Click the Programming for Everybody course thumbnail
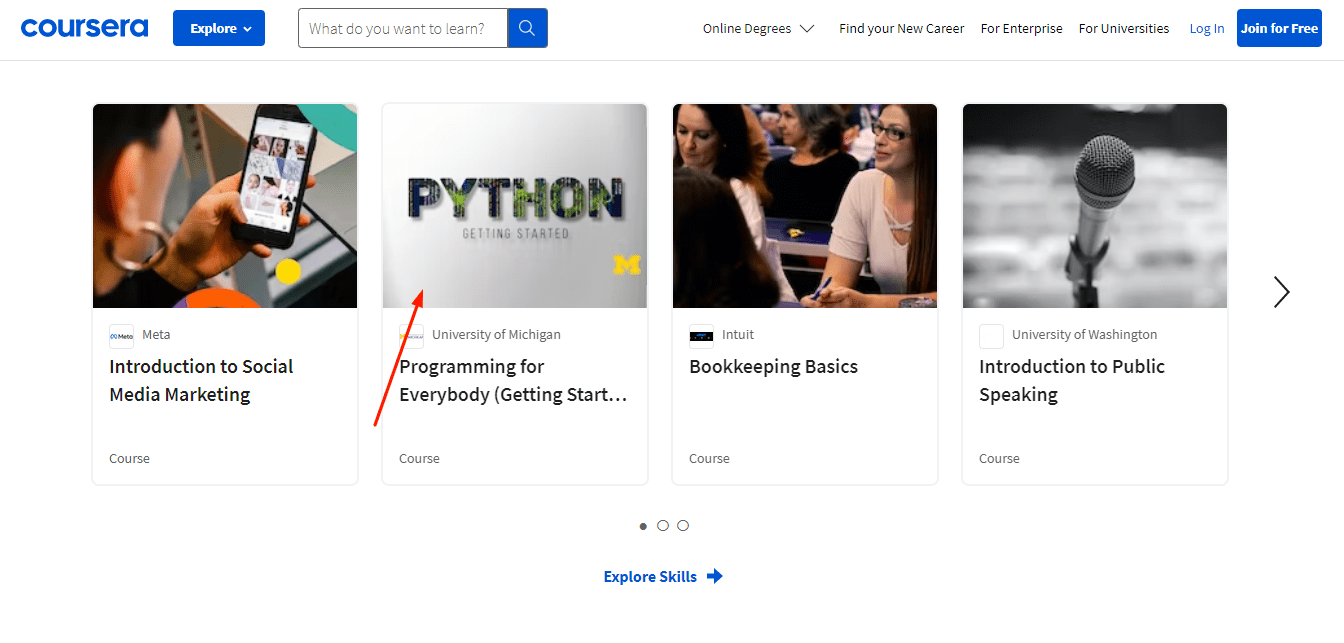Viewport: 1344px width, 643px height. tap(514, 205)
